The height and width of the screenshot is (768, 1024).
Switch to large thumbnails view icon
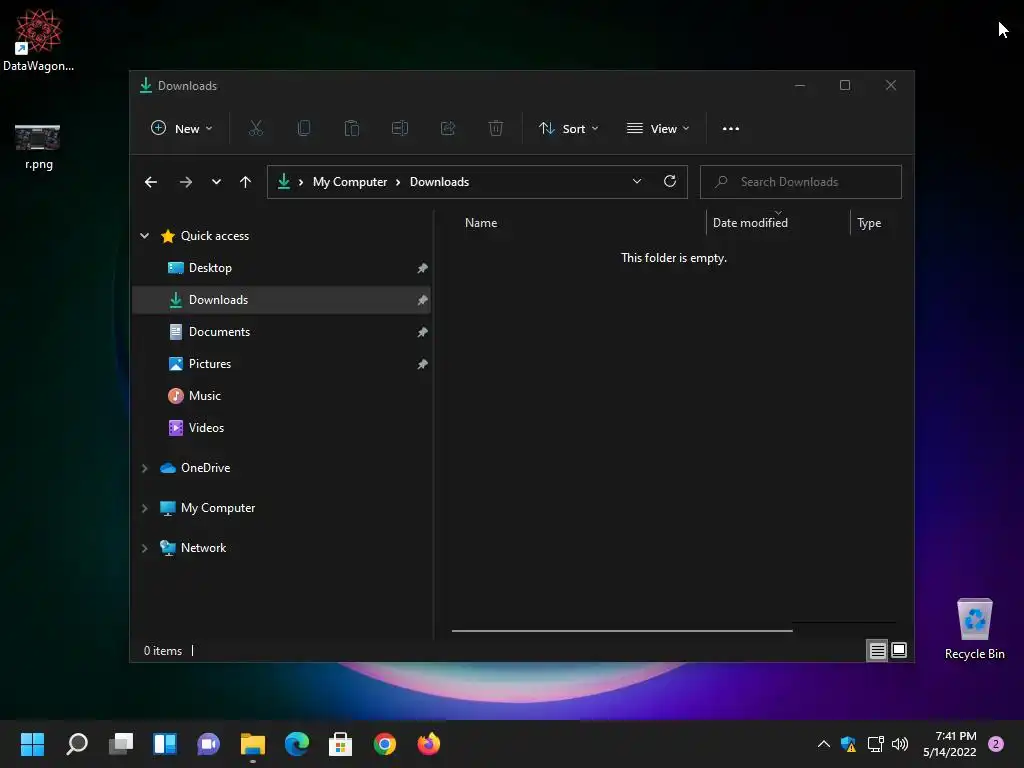coord(899,650)
